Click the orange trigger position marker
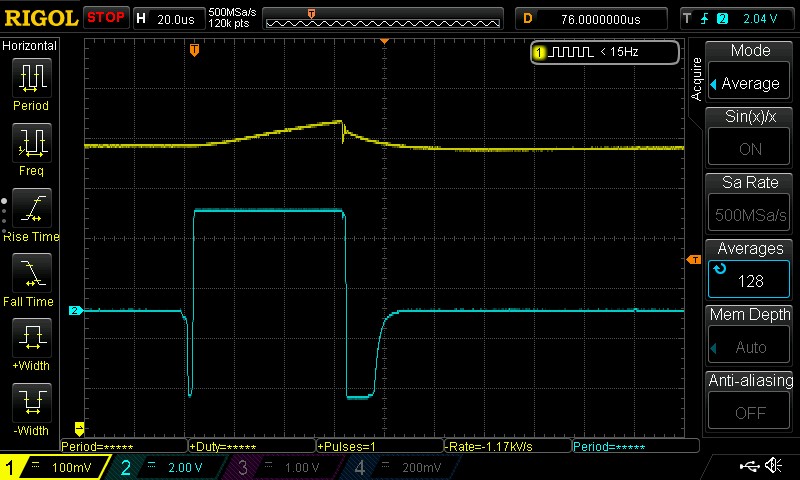This screenshot has height=480, width=800. 194,49
